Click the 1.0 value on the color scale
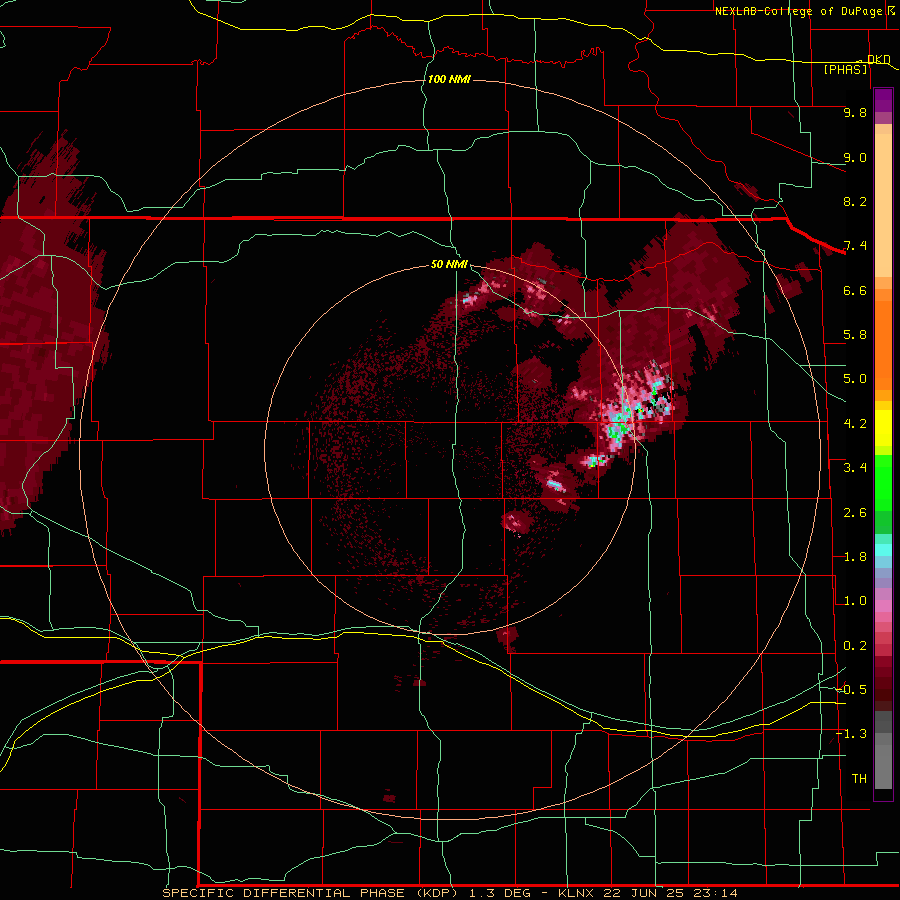The image size is (900, 900). tap(855, 601)
